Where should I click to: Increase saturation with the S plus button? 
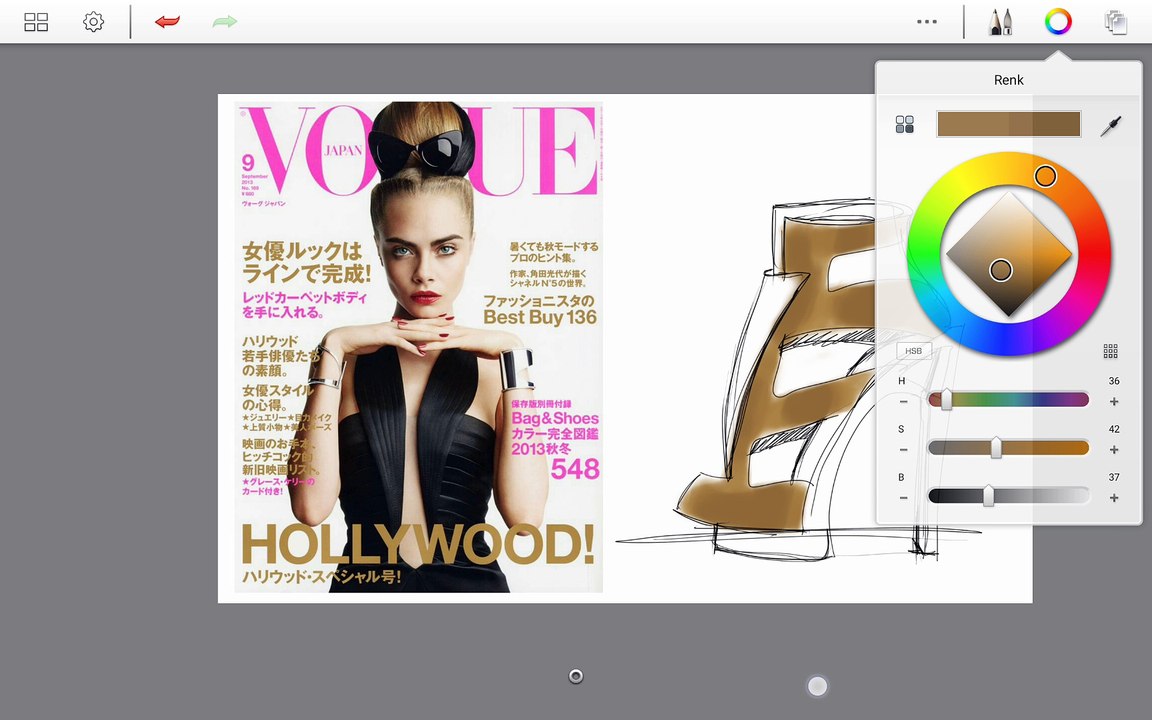pyautogui.click(x=1114, y=450)
